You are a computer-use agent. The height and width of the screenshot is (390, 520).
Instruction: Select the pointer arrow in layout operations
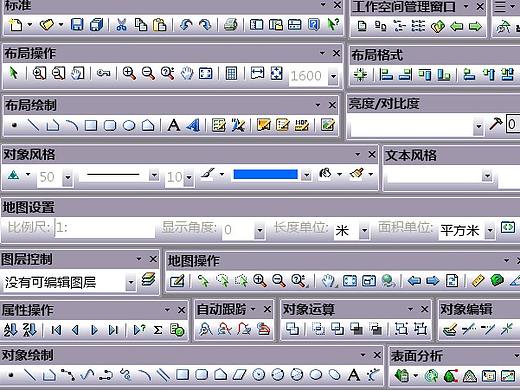click(x=13, y=73)
